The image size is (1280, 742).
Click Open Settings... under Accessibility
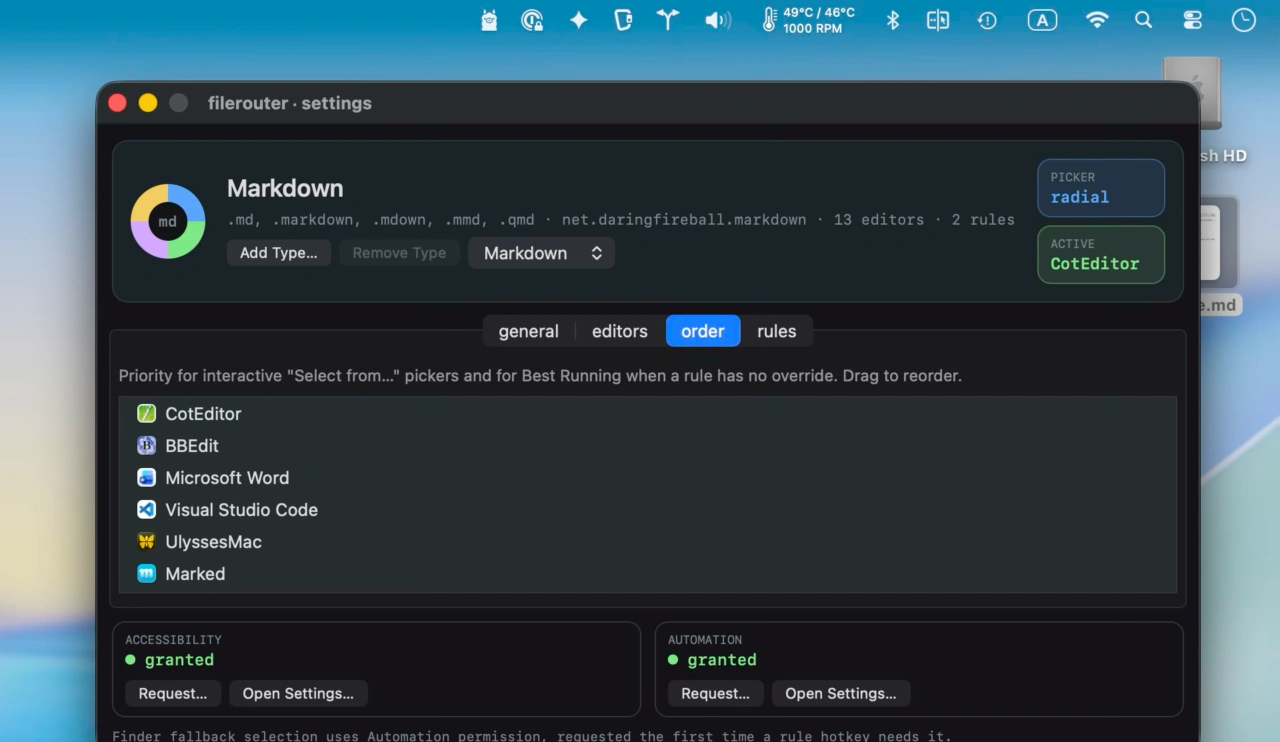[x=298, y=694]
